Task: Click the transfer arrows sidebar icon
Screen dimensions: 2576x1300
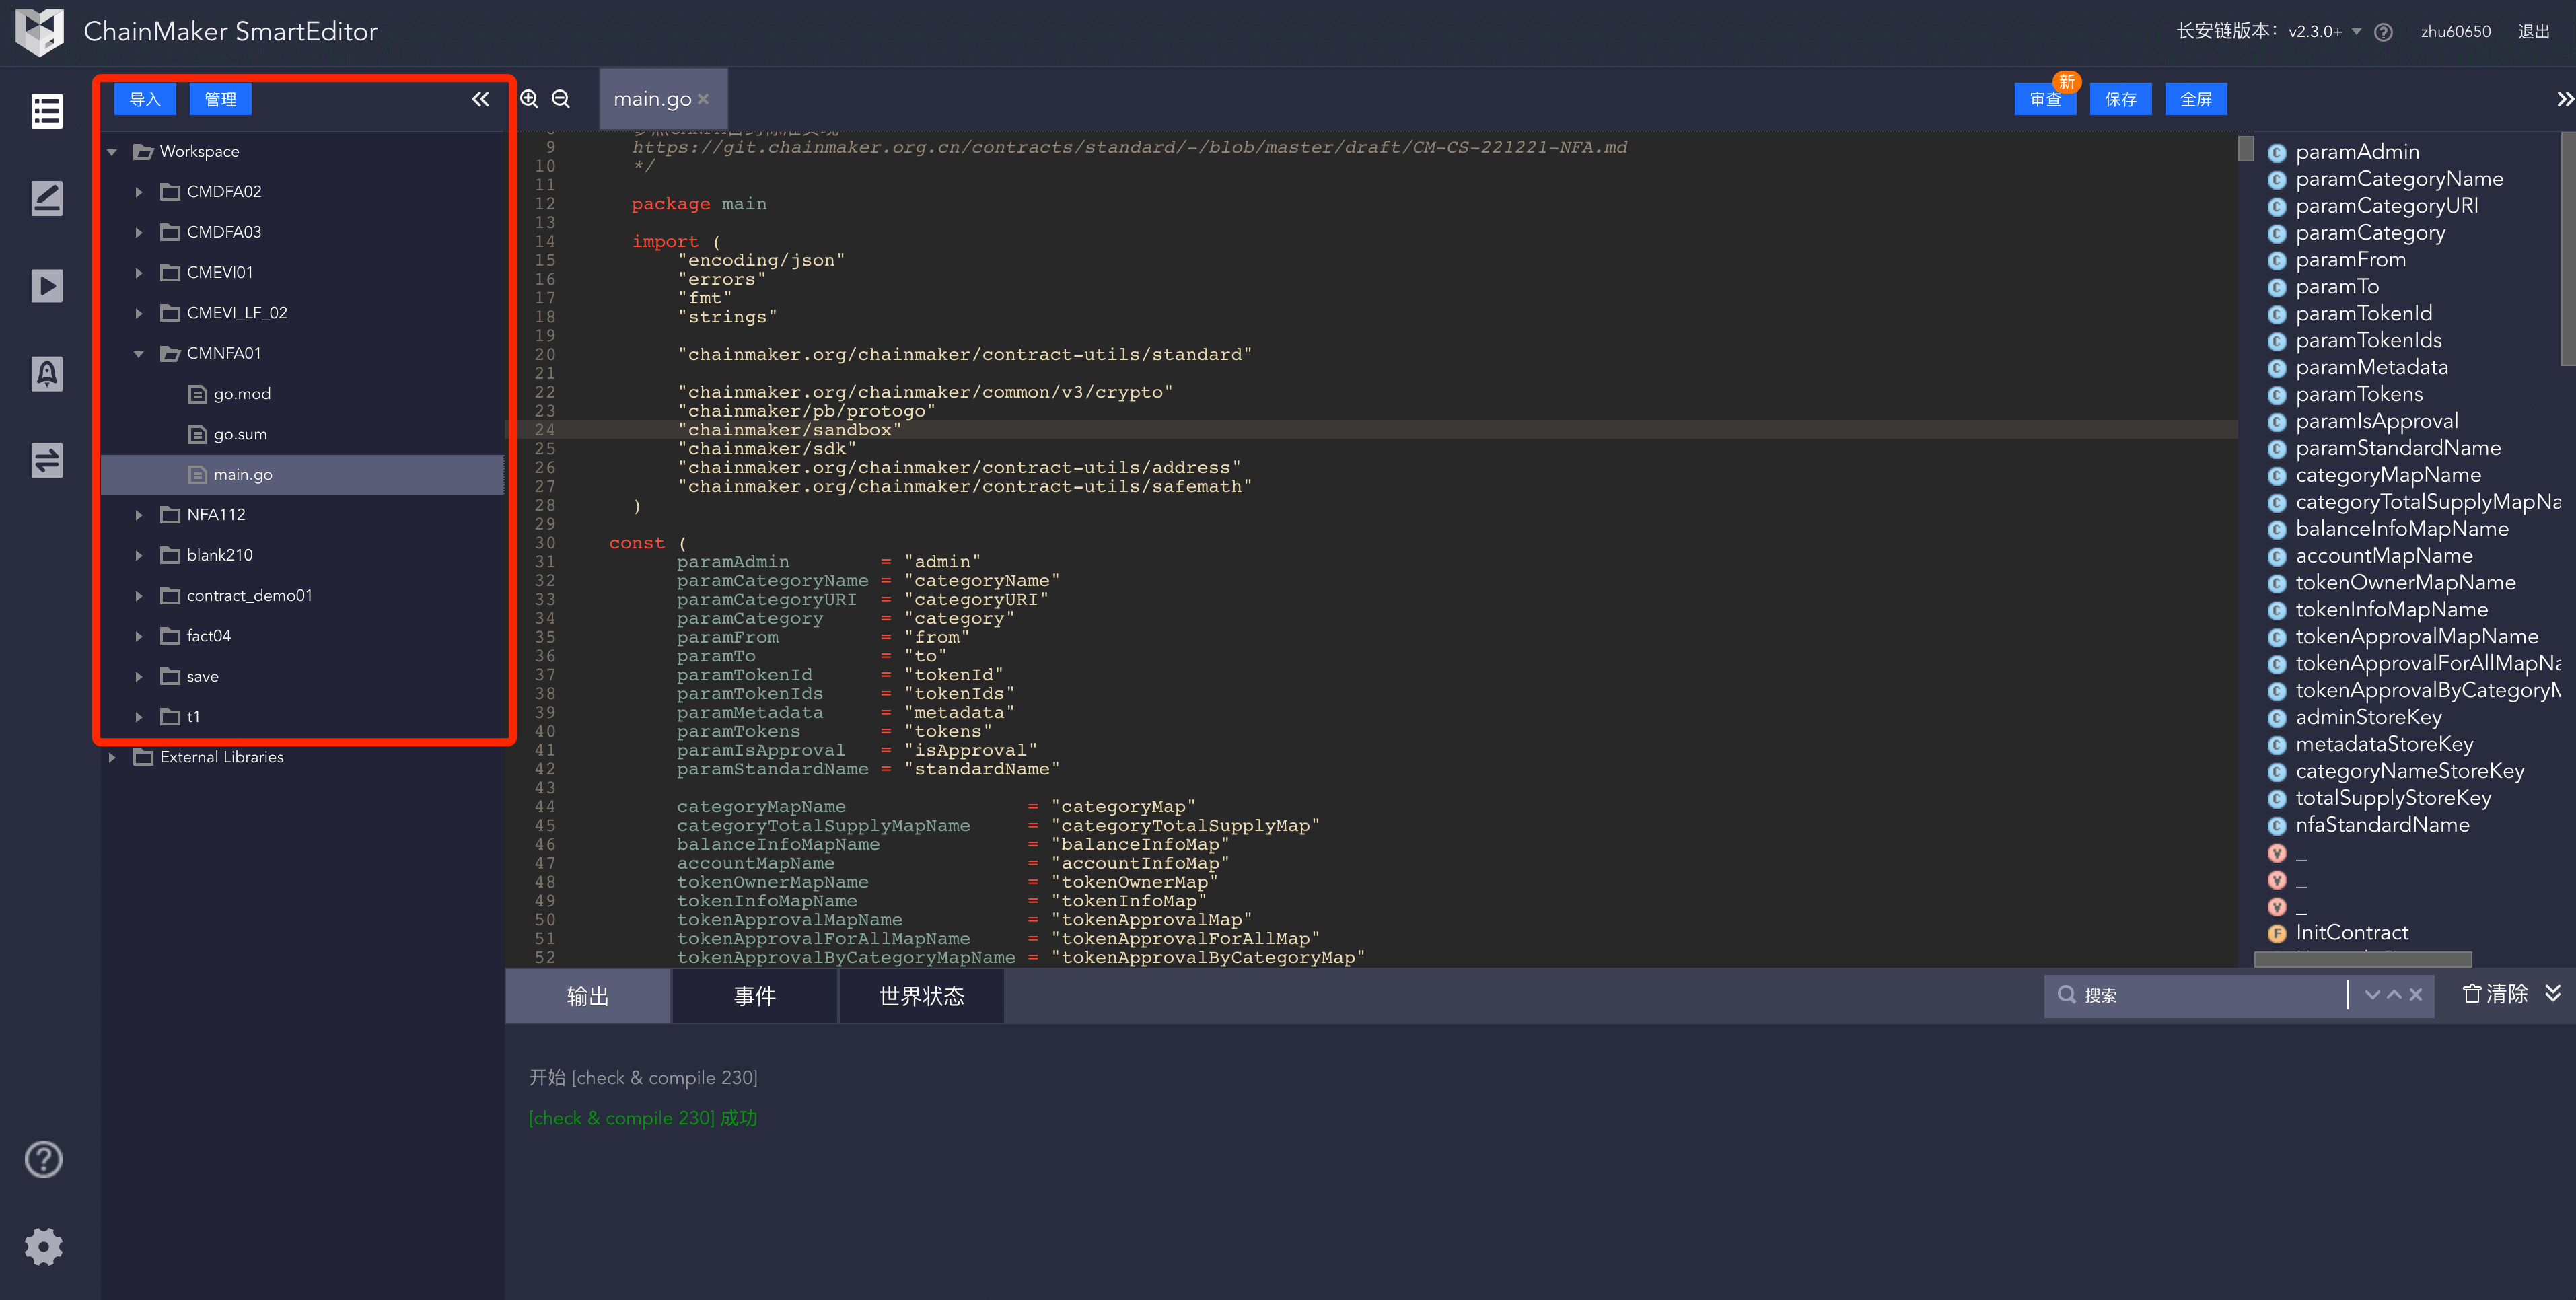Action: coord(46,460)
